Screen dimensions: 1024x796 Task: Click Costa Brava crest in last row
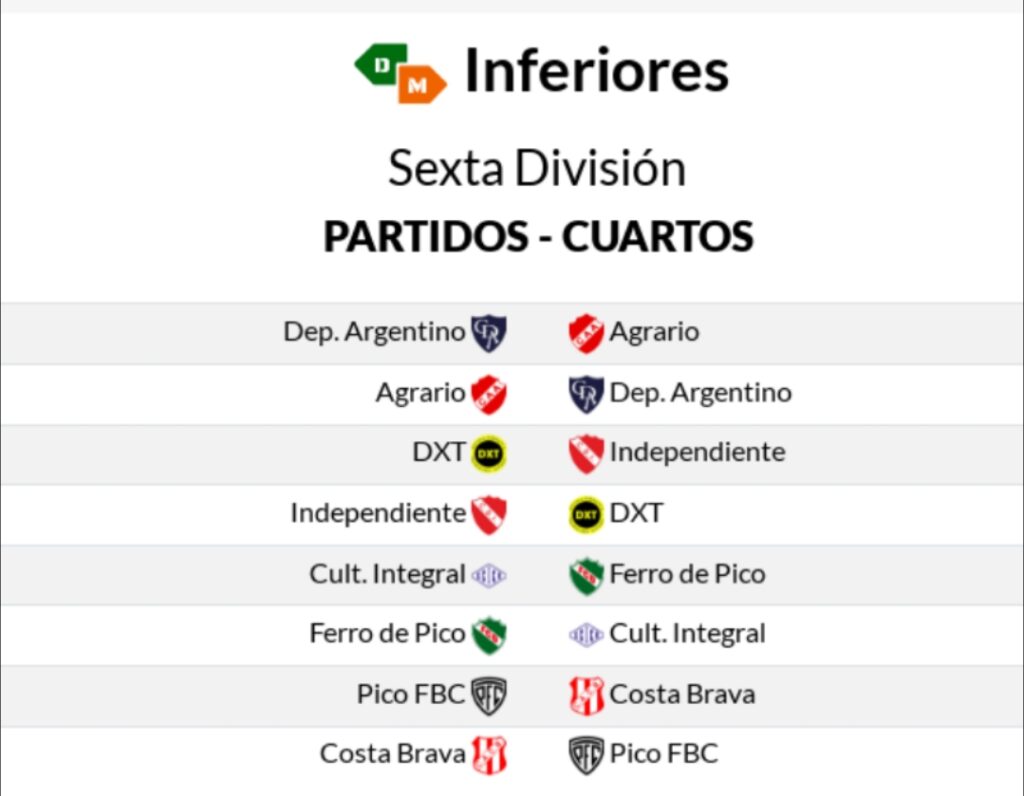click(488, 755)
